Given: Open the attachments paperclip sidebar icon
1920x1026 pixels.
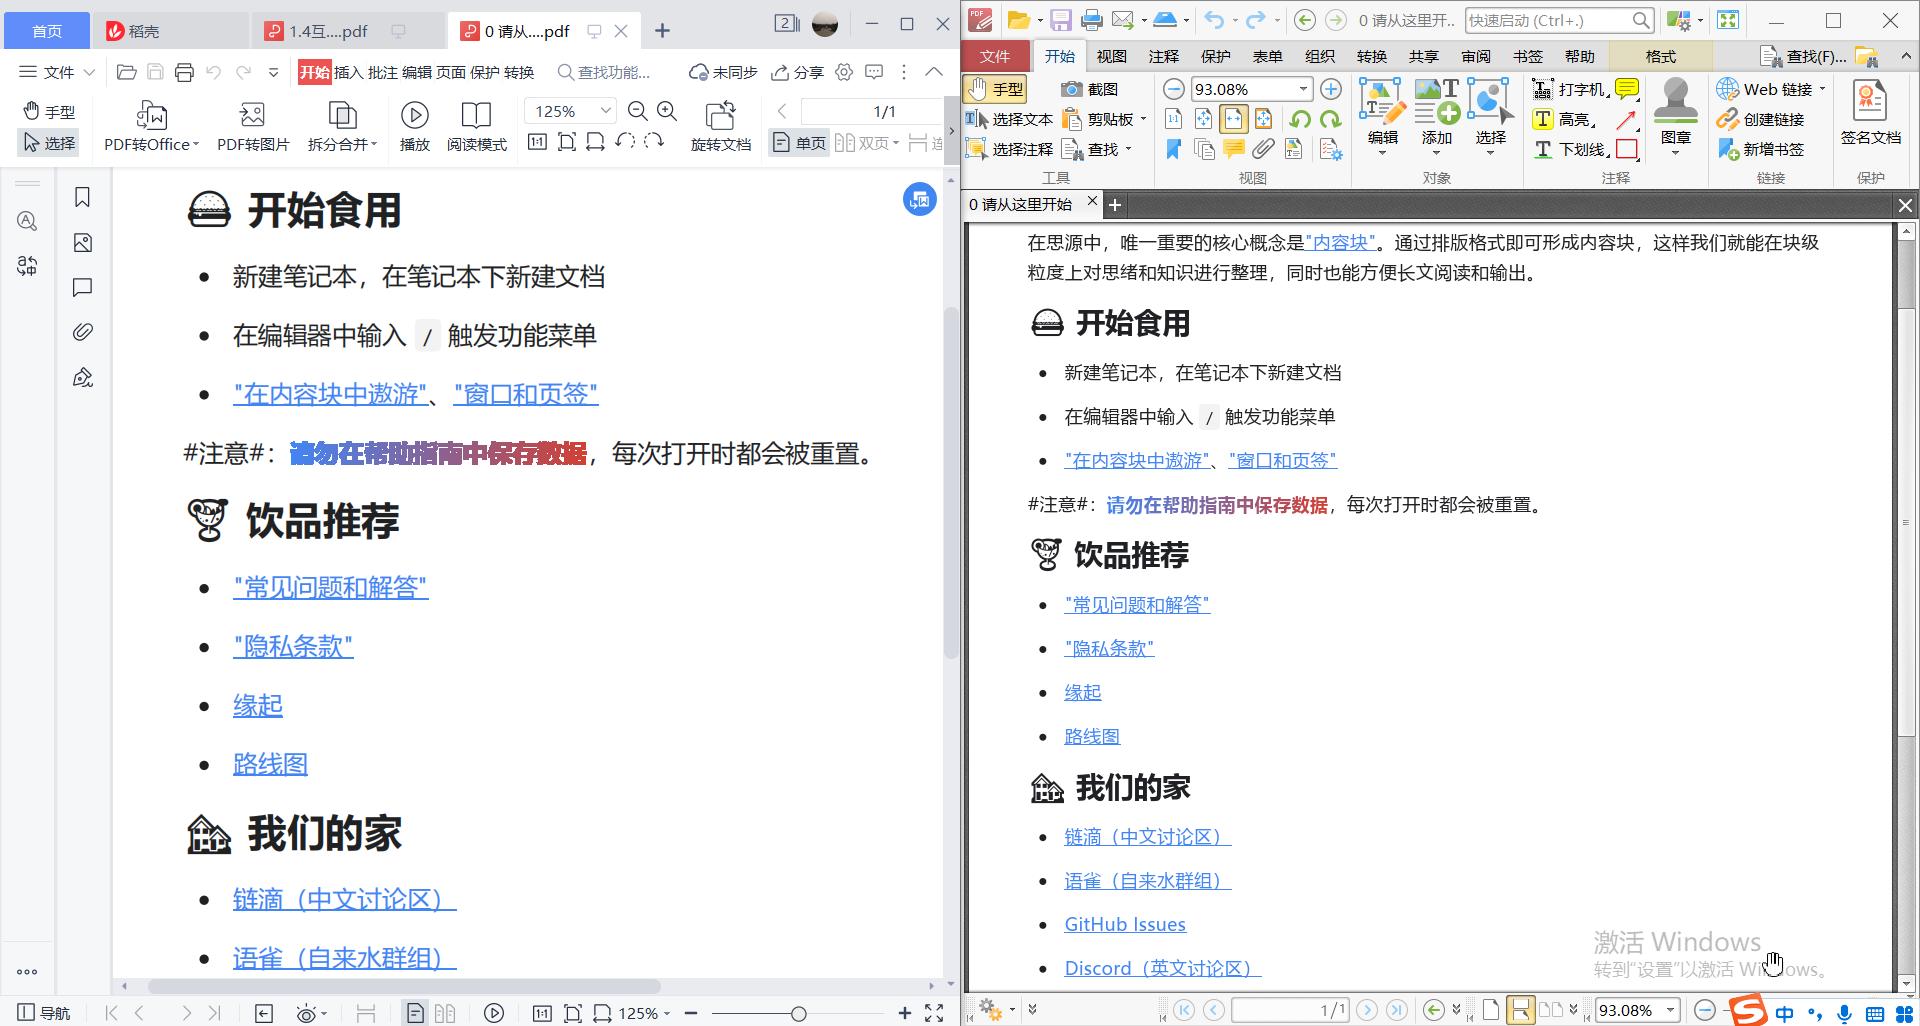Looking at the screenshot, I should [83, 332].
